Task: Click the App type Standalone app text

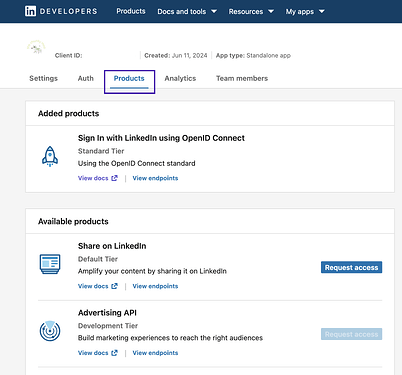Action: pyautogui.click(x=253, y=55)
